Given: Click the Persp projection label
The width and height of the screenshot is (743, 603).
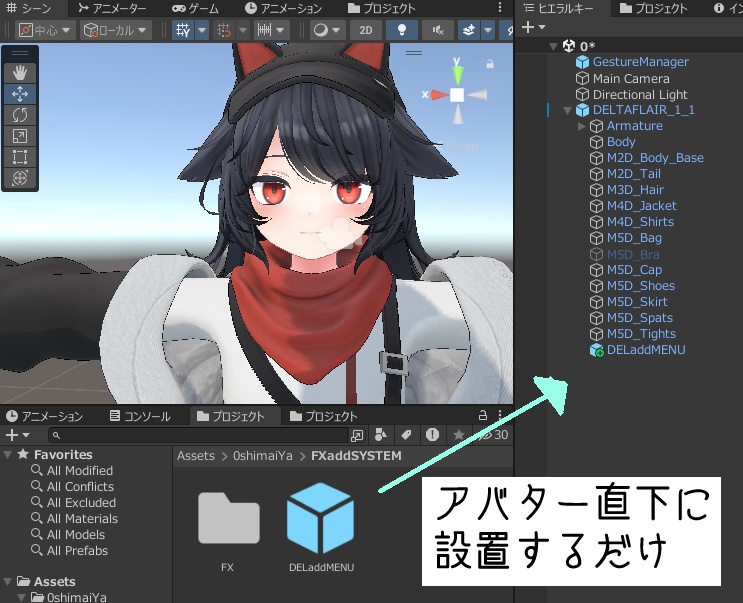Looking at the screenshot, I should click(x=462, y=146).
